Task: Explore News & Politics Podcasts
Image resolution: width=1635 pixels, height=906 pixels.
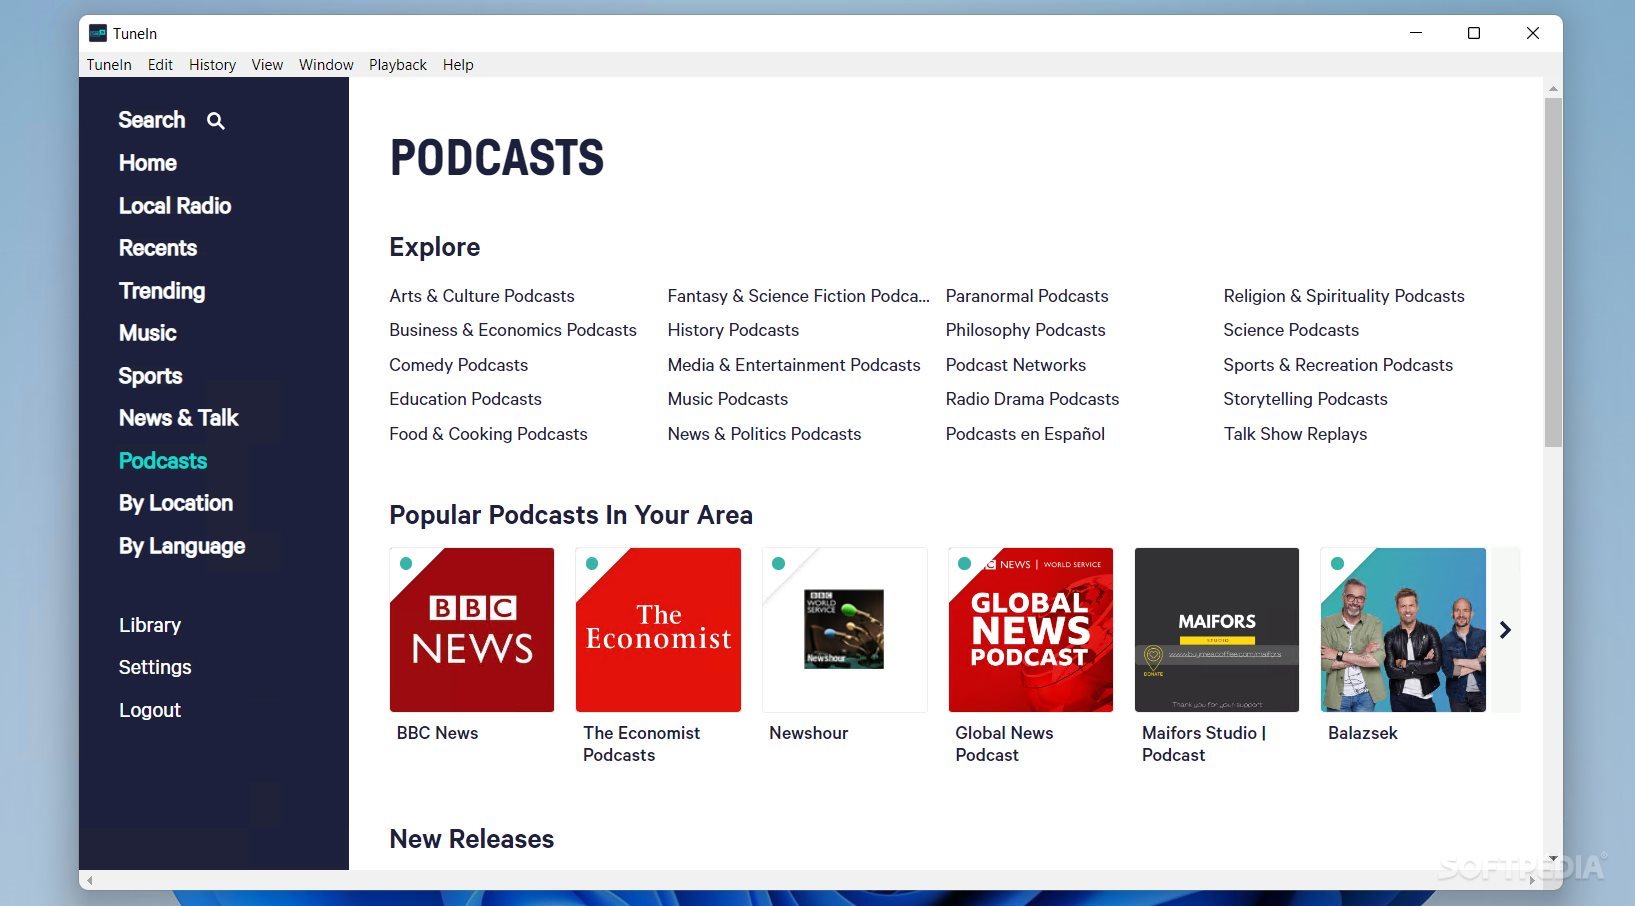Action: [765, 434]
